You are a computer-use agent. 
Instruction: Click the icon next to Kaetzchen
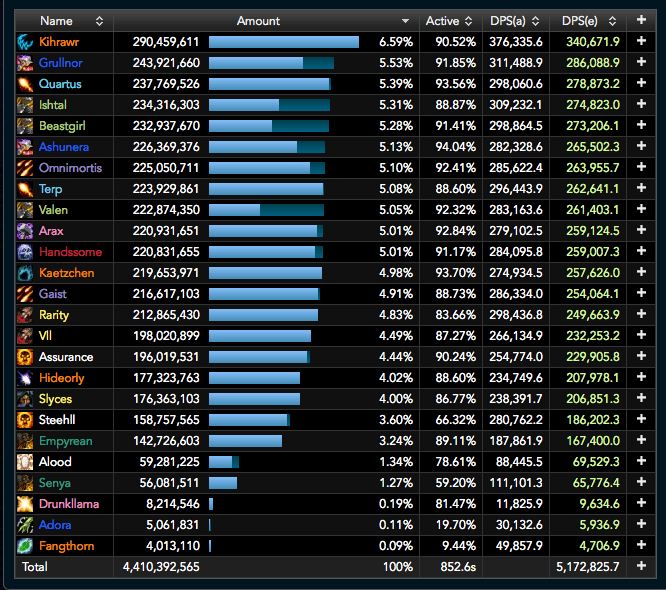[25, 273]
